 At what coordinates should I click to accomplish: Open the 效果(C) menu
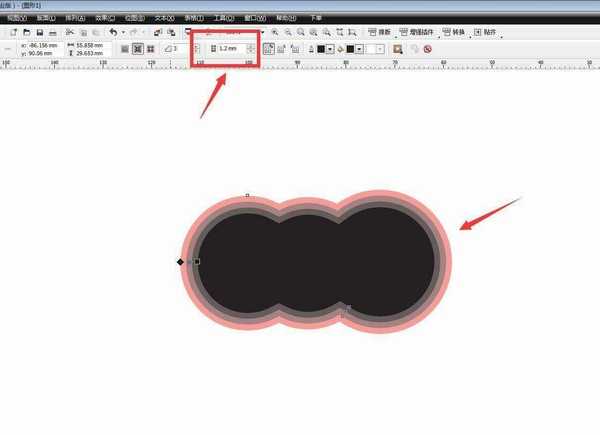pyautogui.click(x=103, y=18)
